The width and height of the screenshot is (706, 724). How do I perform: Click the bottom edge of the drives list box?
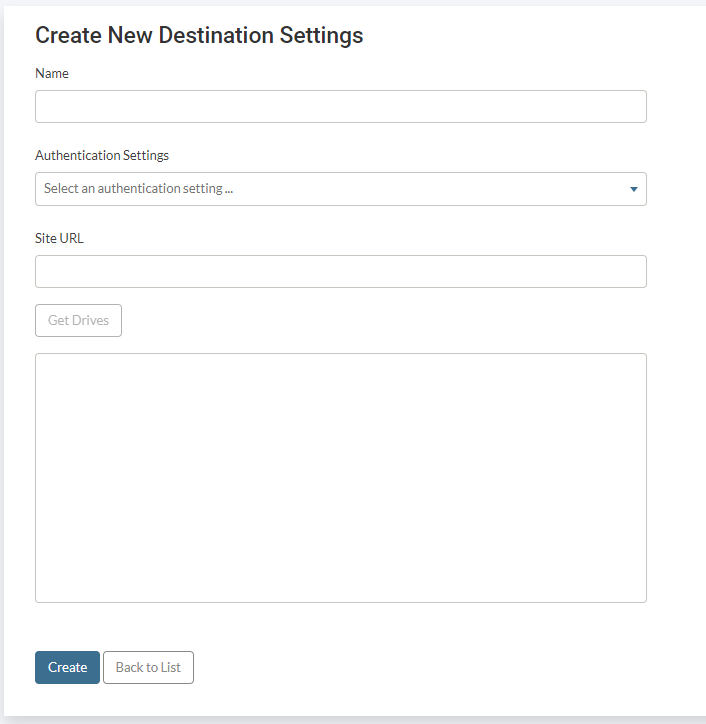pyautogui.click(x=340, y=600)
